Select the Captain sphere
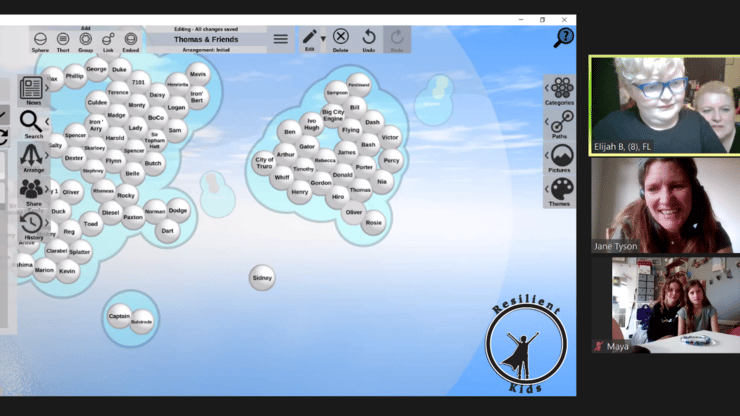Viewport: 740px width, 416px height. [x=119, y=316]
